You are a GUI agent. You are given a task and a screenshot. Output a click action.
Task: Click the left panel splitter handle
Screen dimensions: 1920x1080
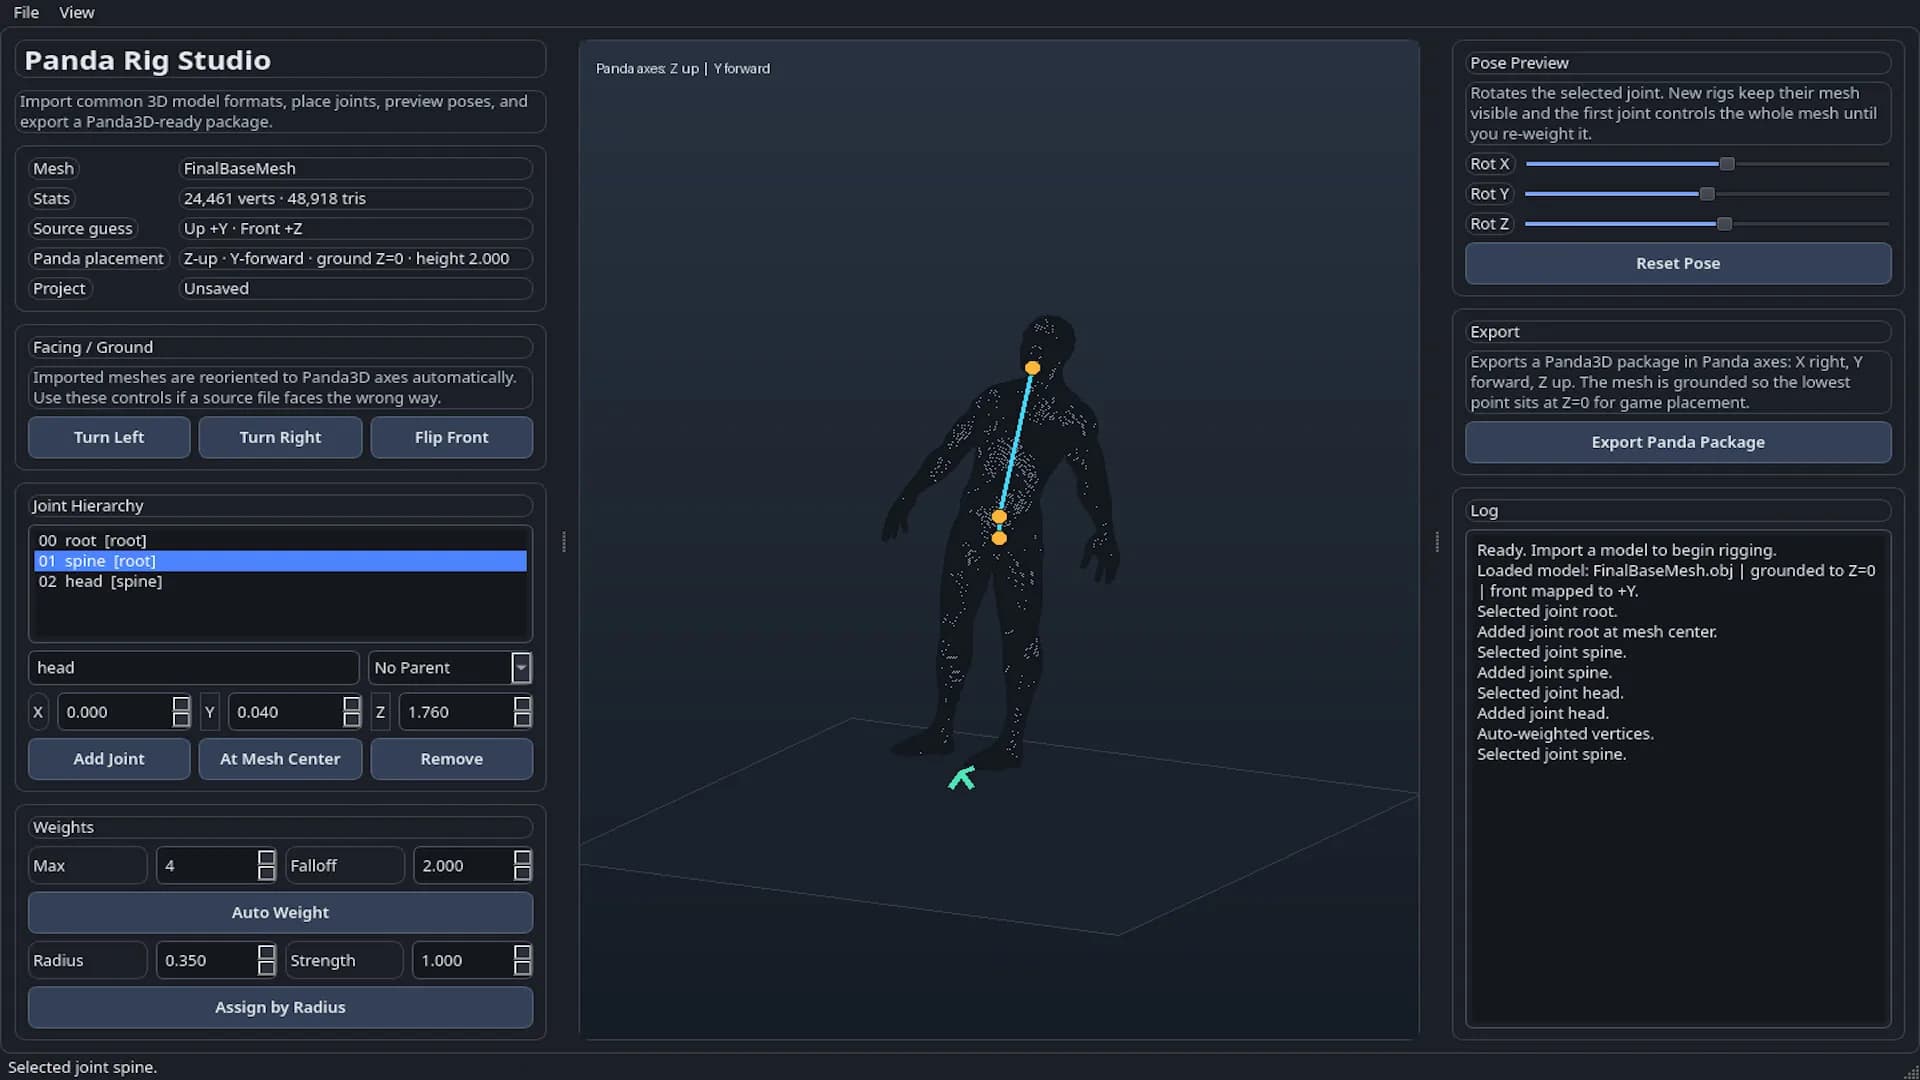click(564, 542)
